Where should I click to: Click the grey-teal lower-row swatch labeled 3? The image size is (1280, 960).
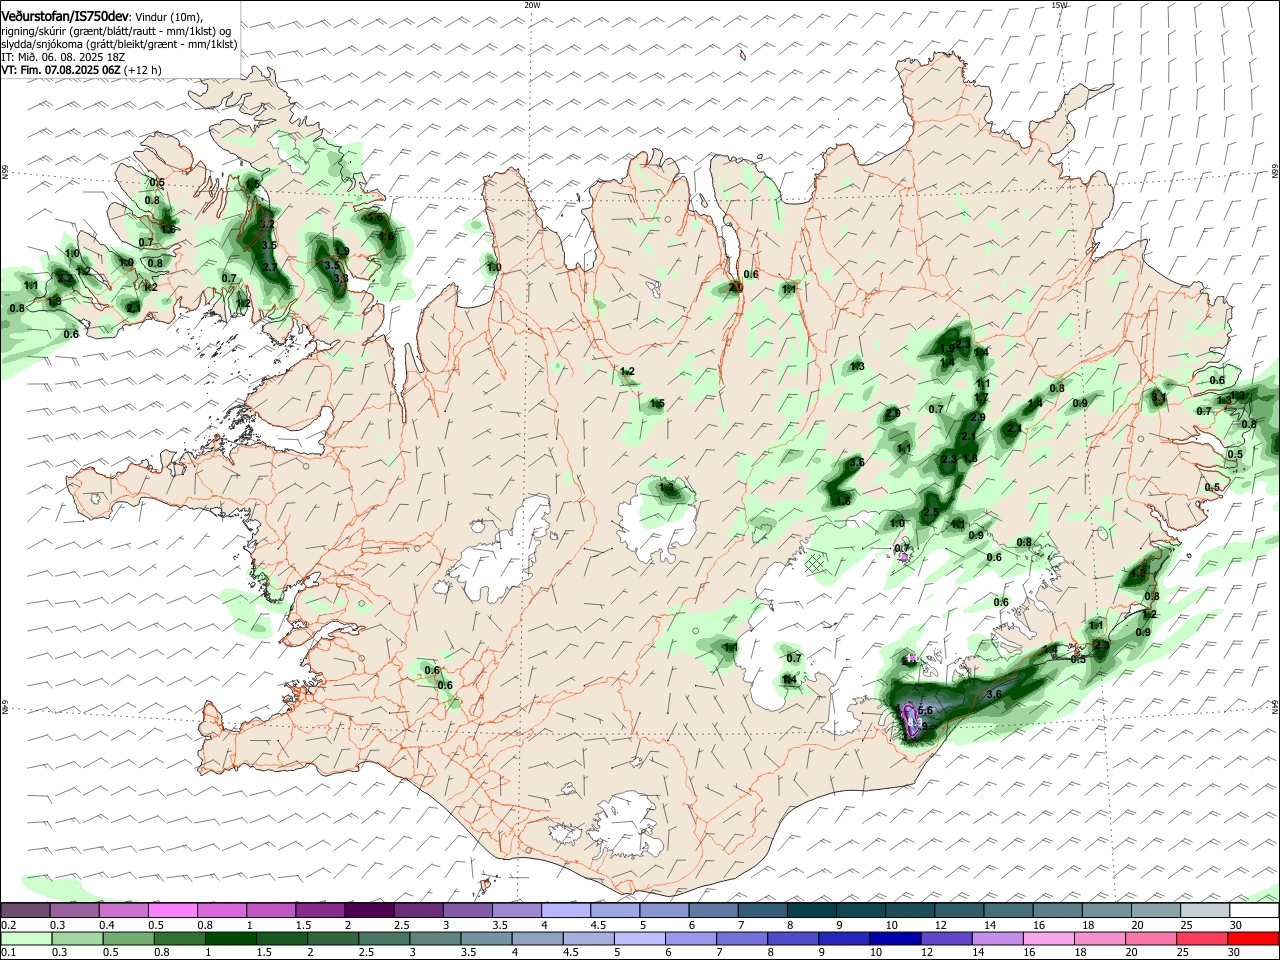coord(434,938)
